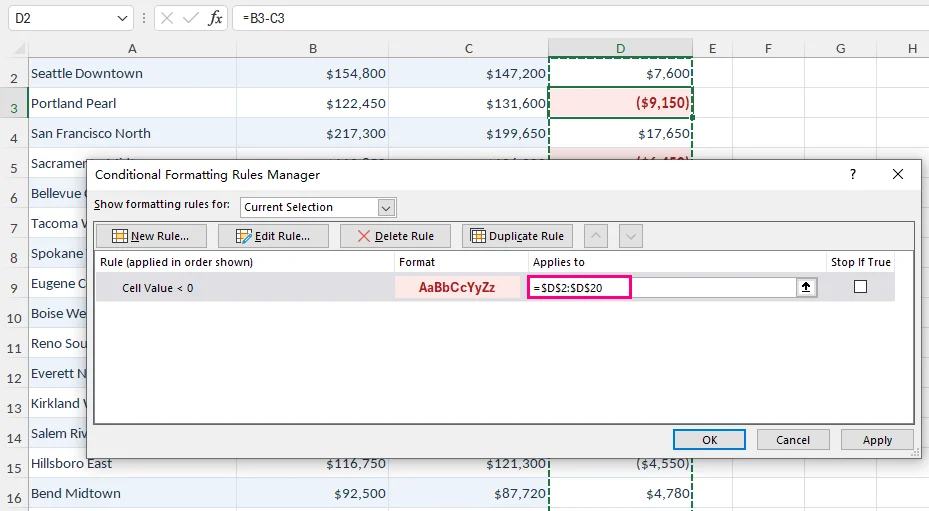Screen dimensions: 929x511
Task: Click the fx insert function icon
Action: (215, 18)
